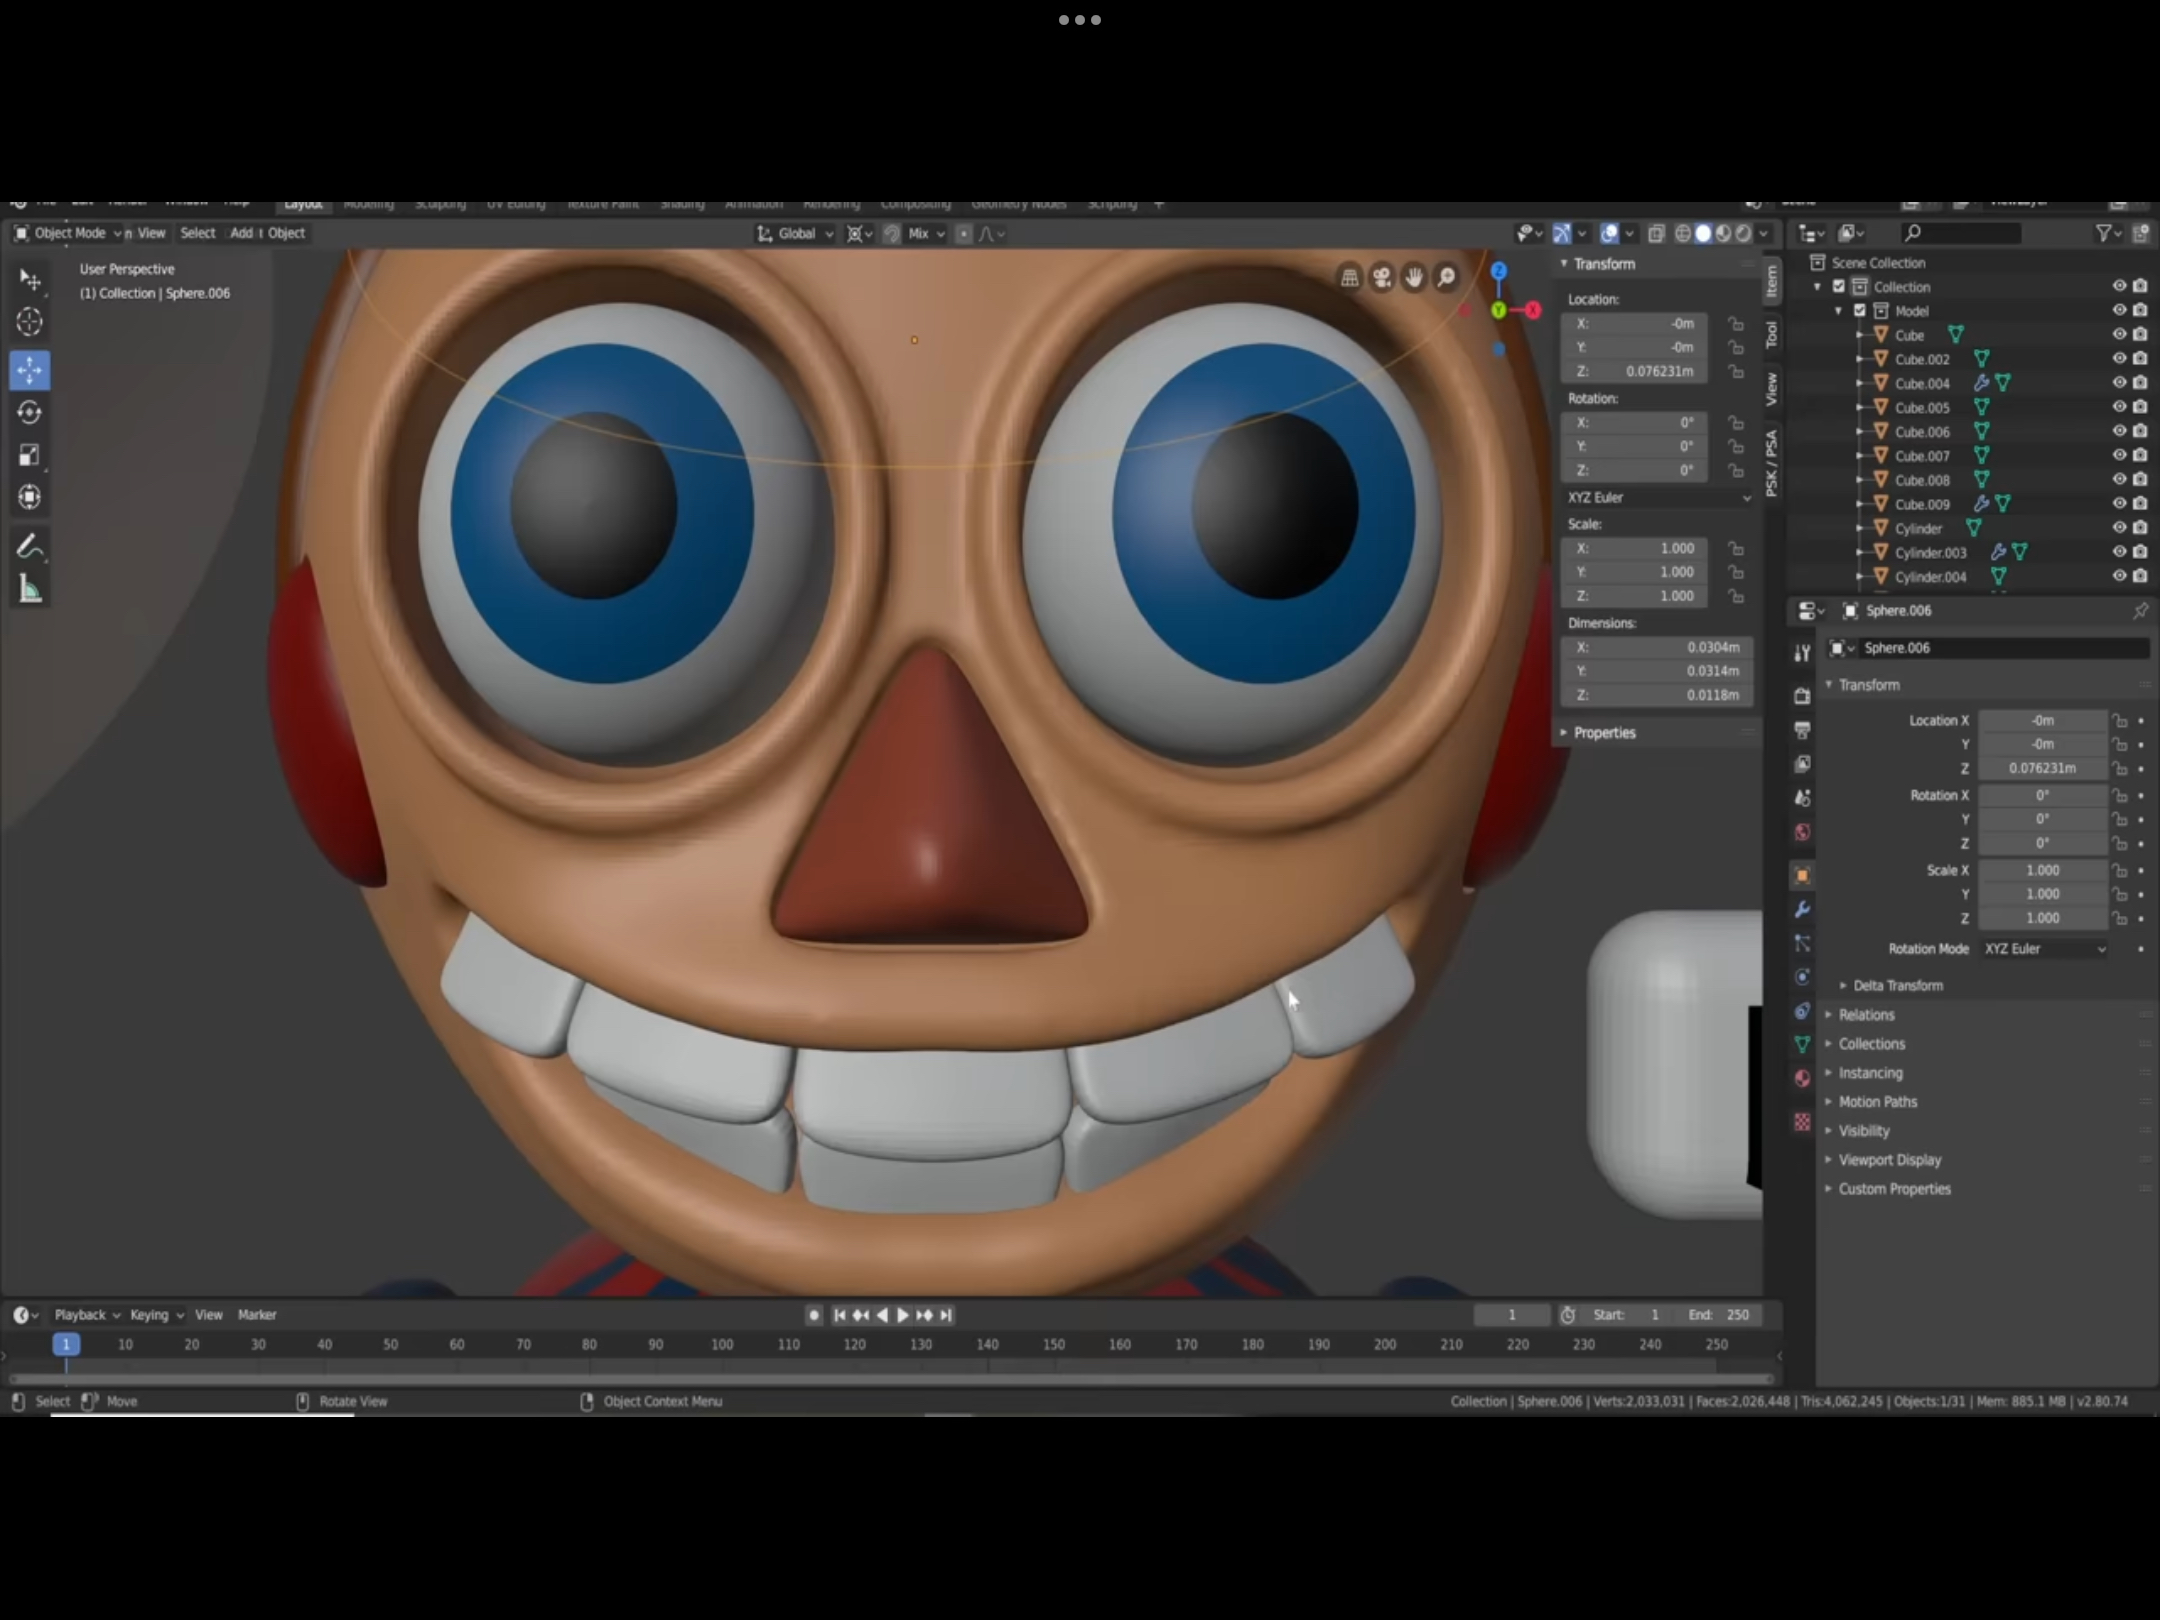This screenshot has width=2160, height=1620.
Task: Open the Modifier properties wrench tab
Action: click(1802, 909)
